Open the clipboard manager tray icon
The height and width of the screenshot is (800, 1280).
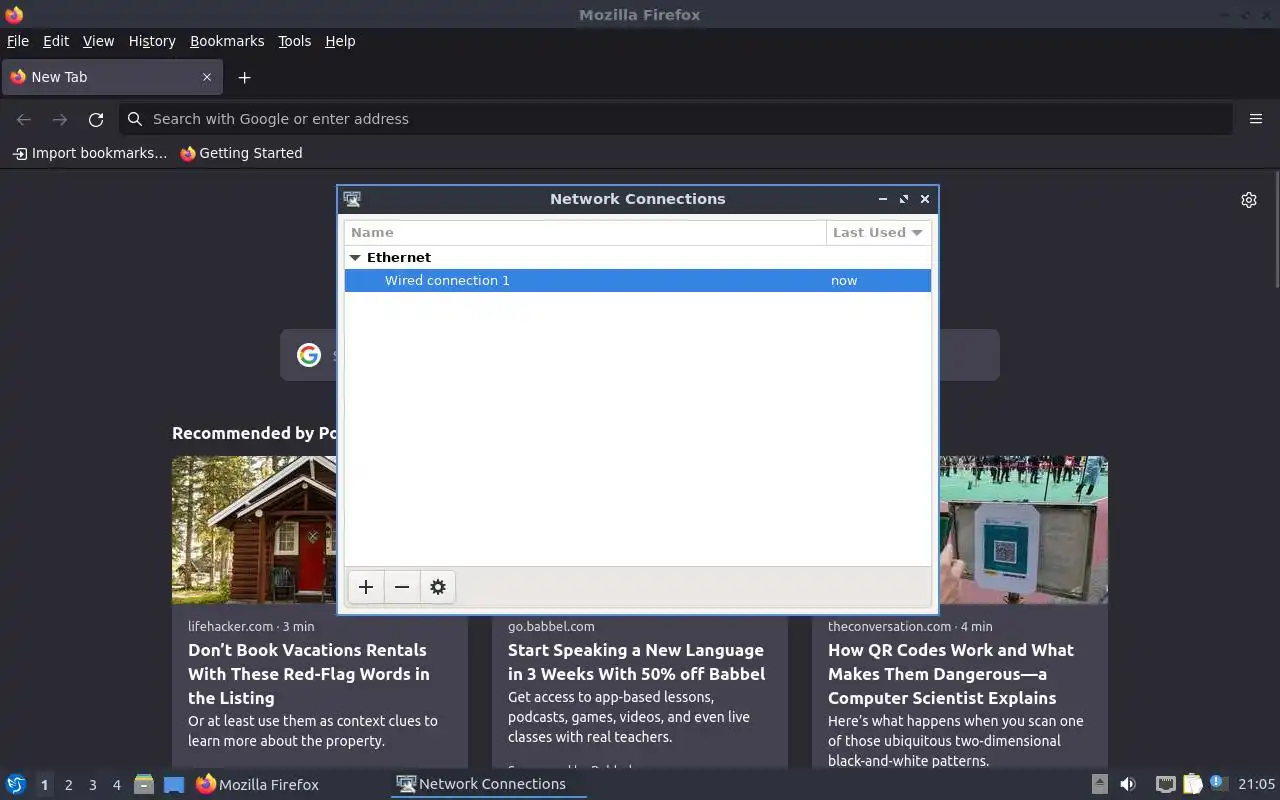[x=1192, y=784]
